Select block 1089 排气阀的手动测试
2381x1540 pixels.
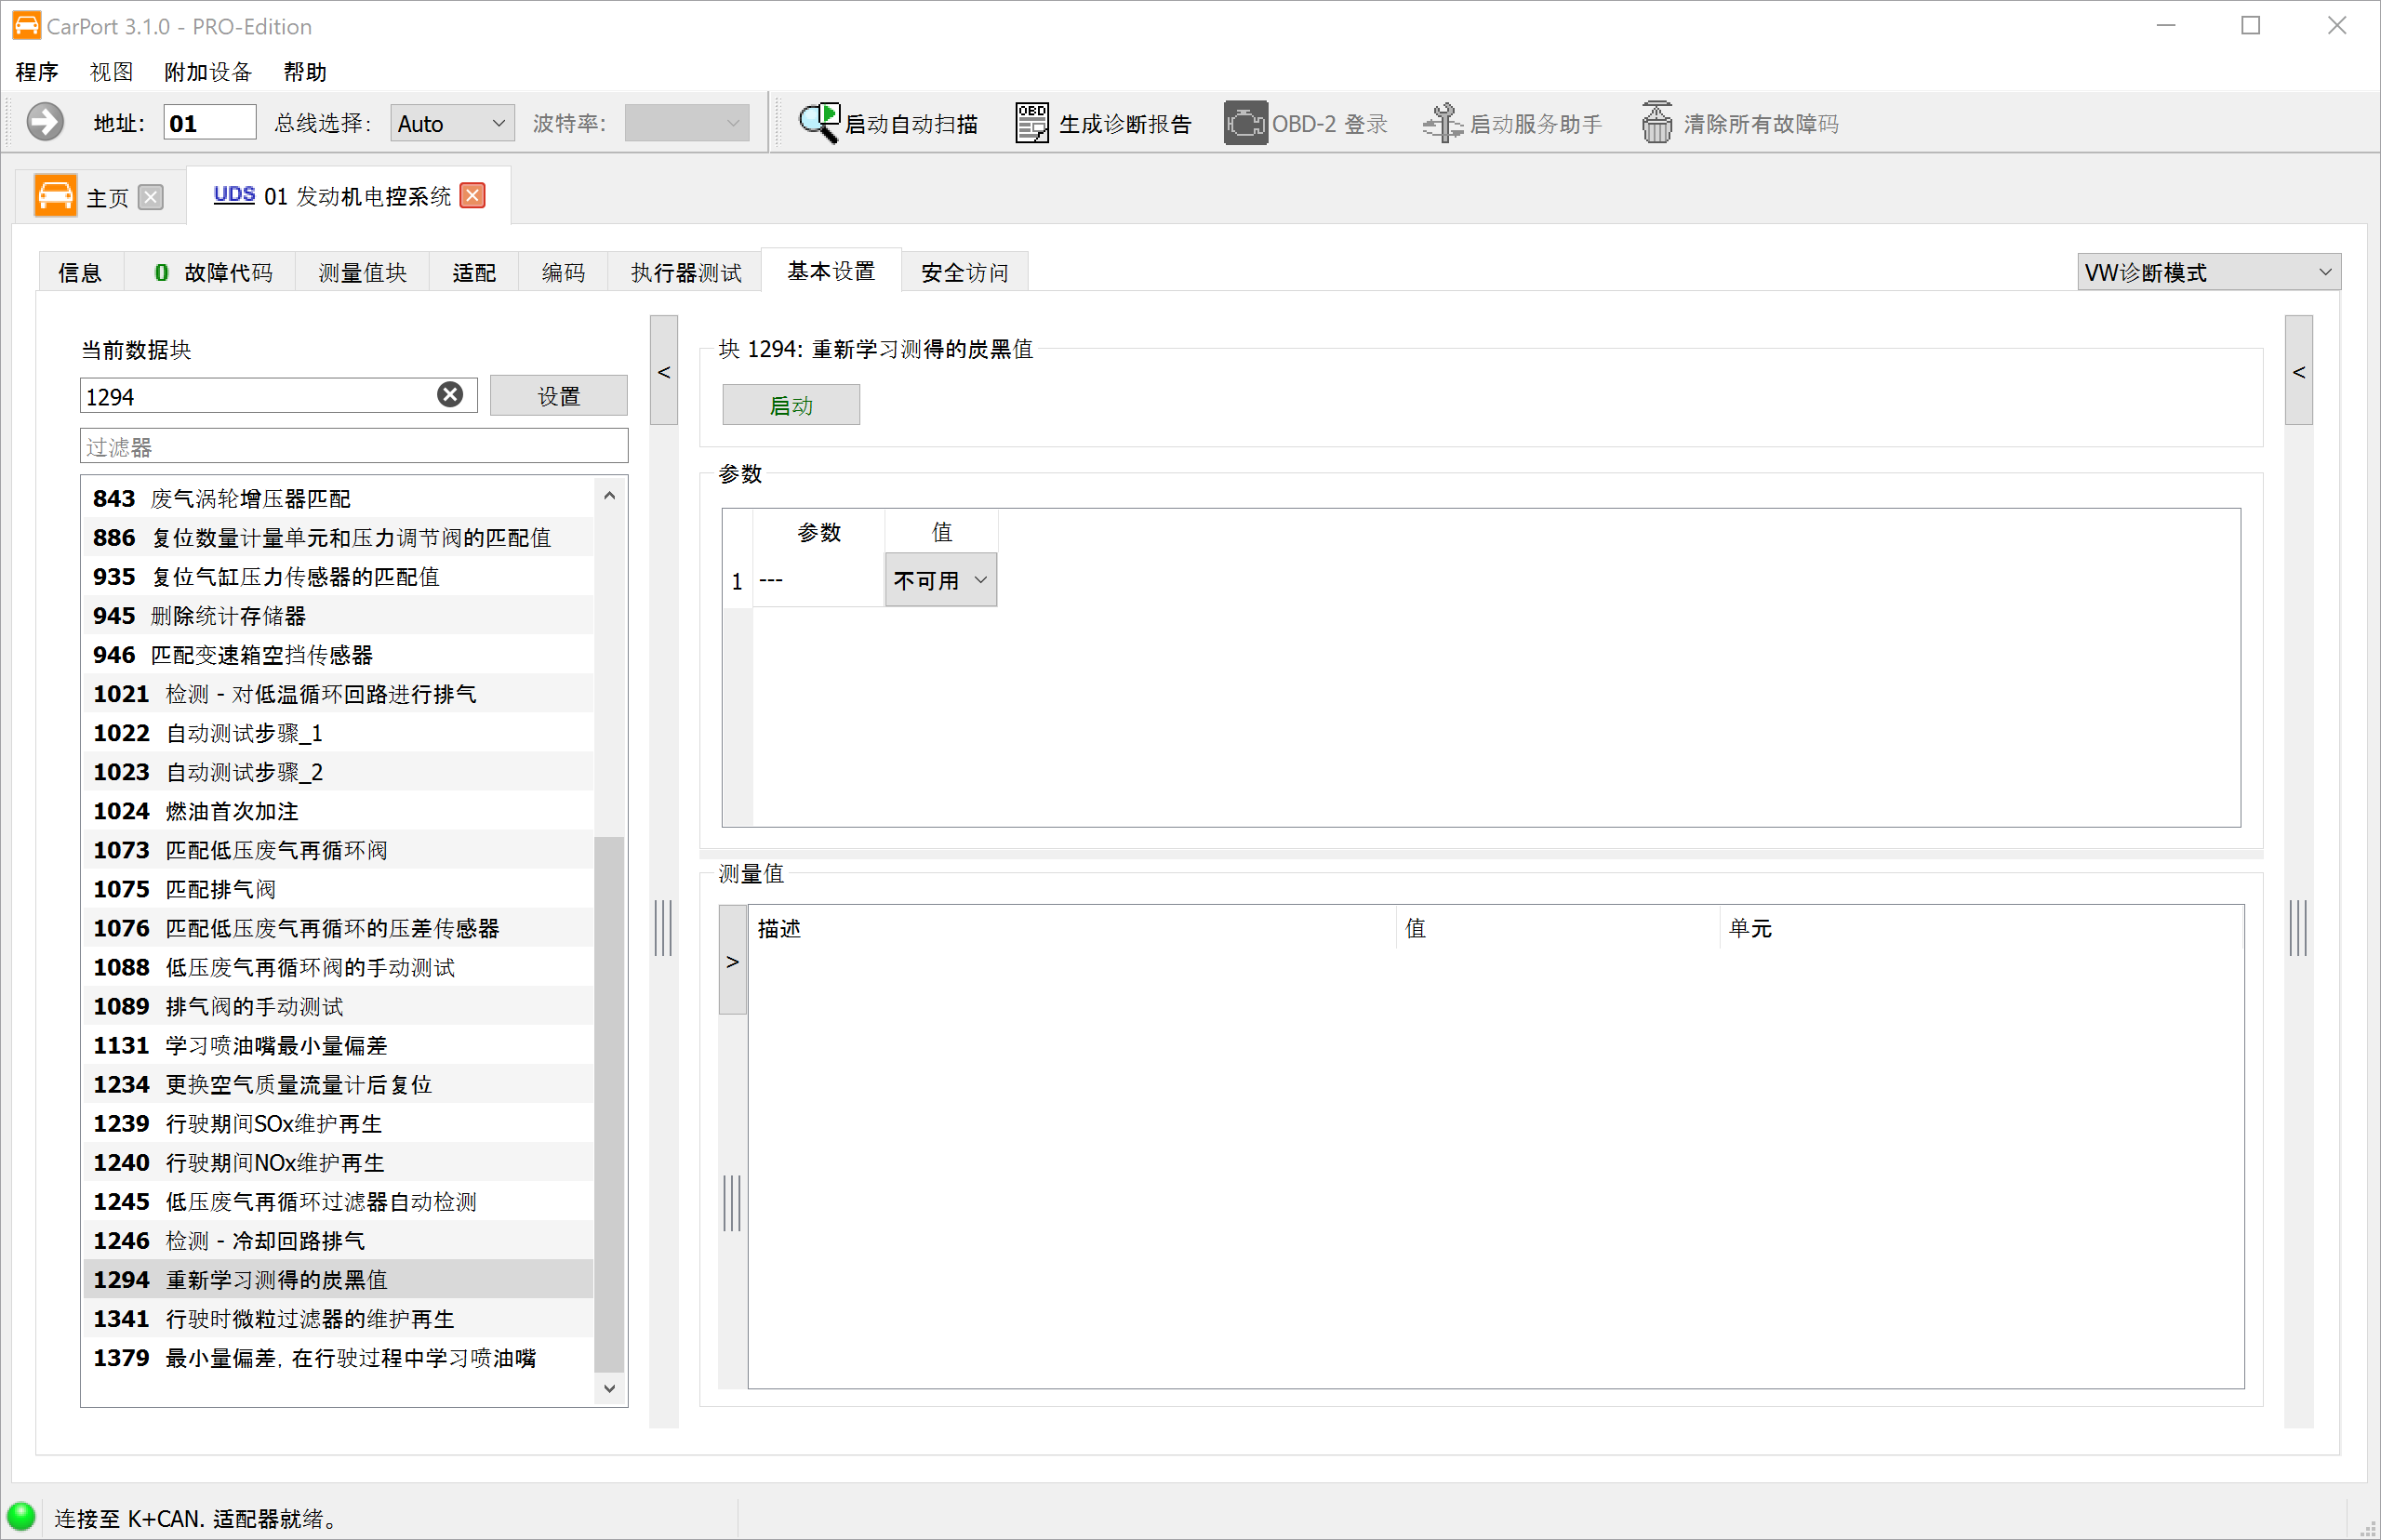click(338, 1006)
